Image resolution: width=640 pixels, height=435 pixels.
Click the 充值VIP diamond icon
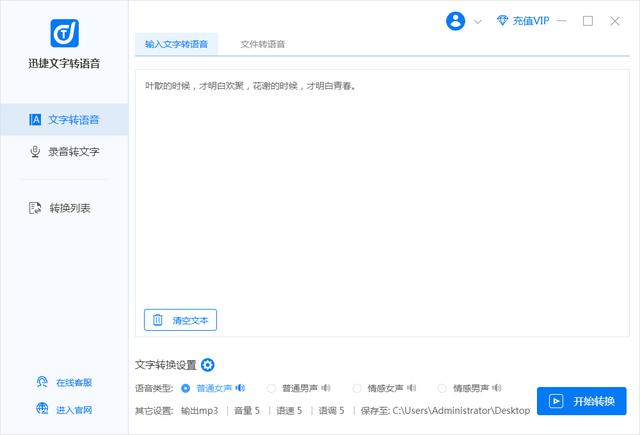coord(503,21)
